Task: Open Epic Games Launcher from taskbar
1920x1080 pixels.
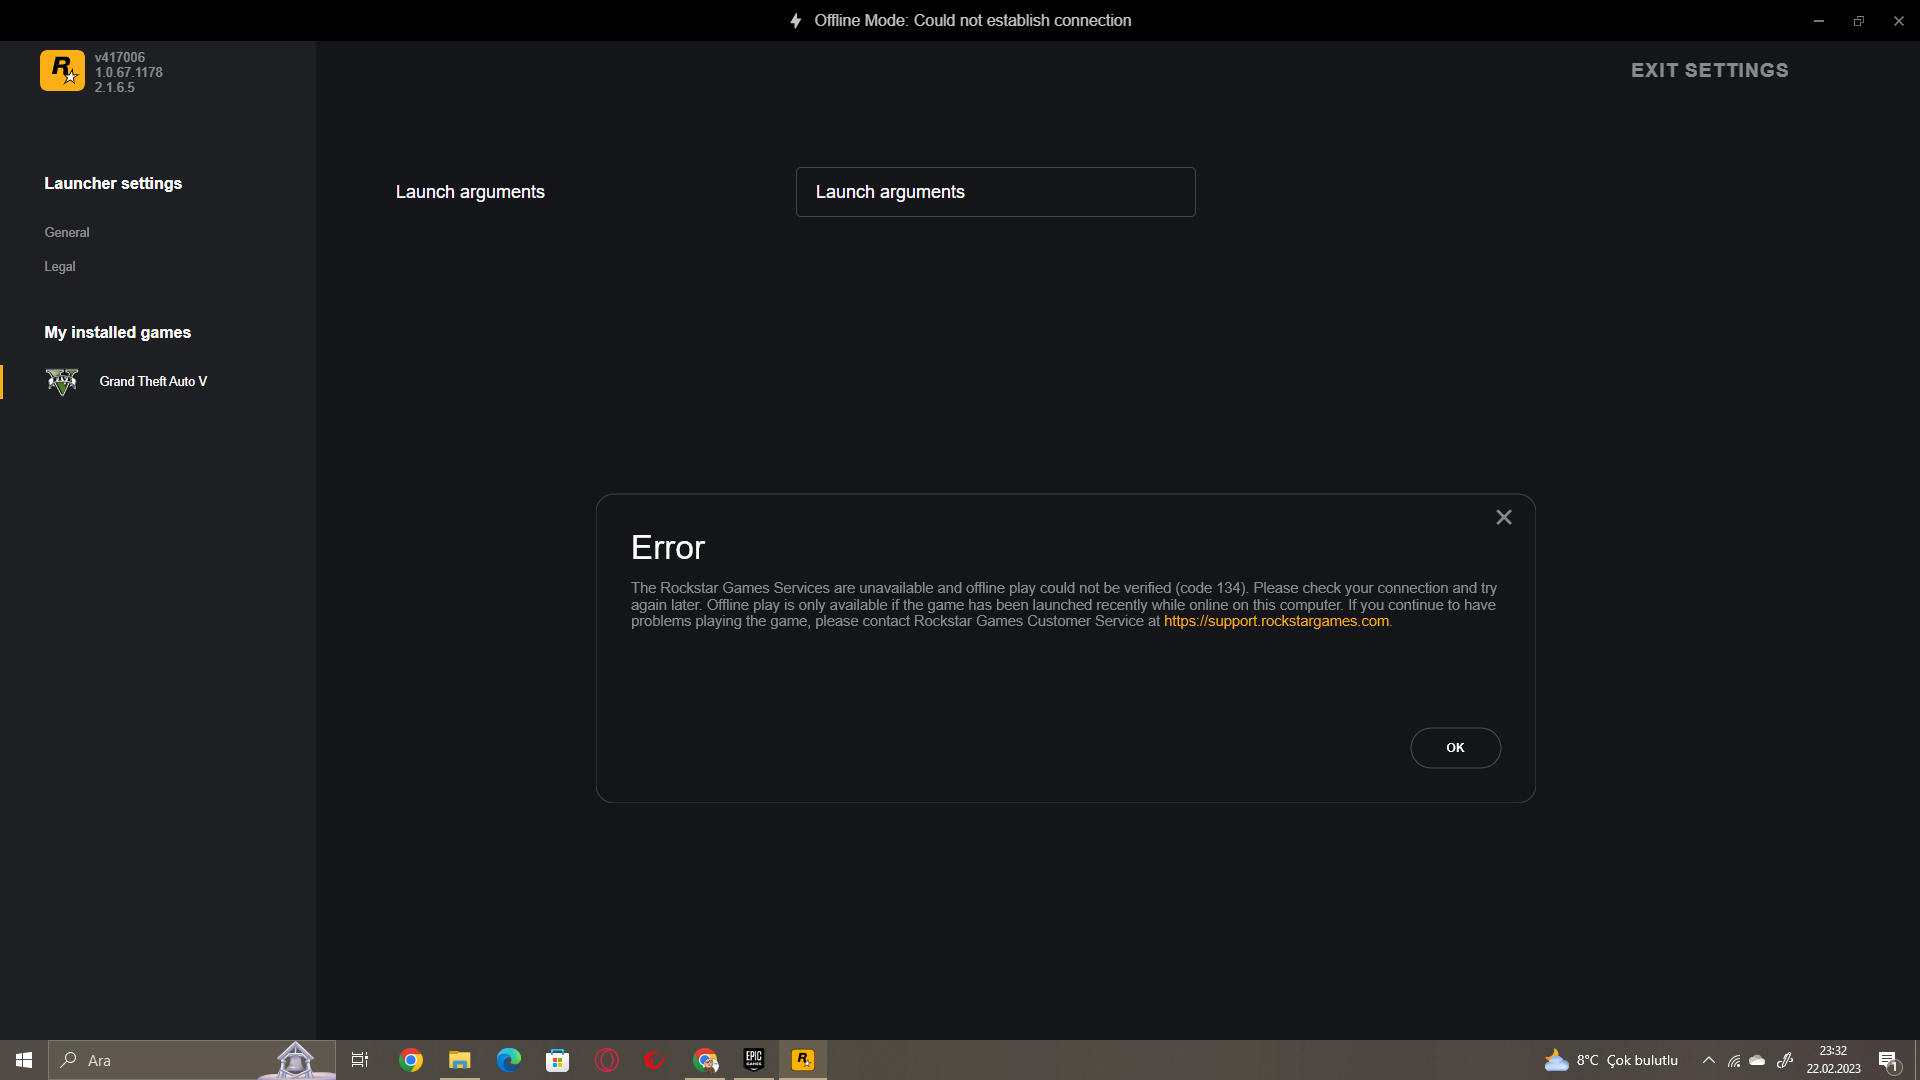Action: pyautogui.click(x=754, y=1060)
